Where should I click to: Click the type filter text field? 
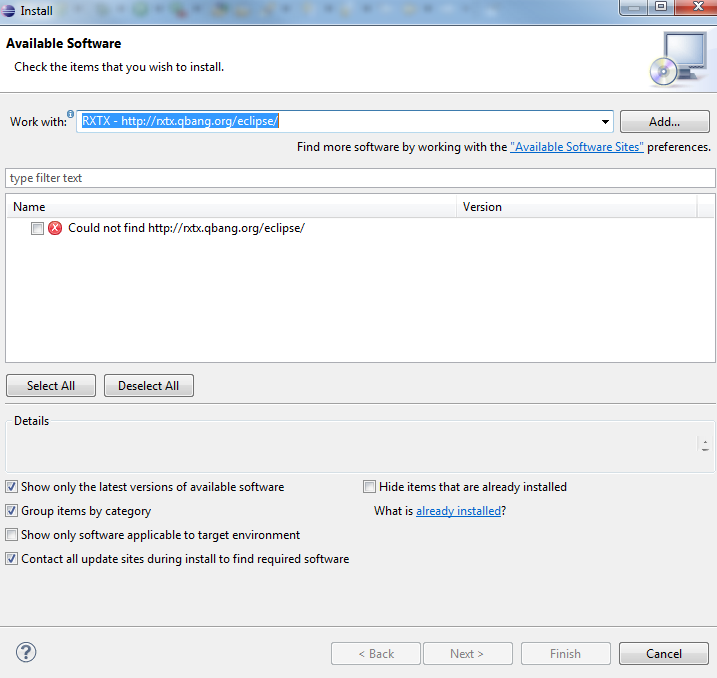pos(360,178)
